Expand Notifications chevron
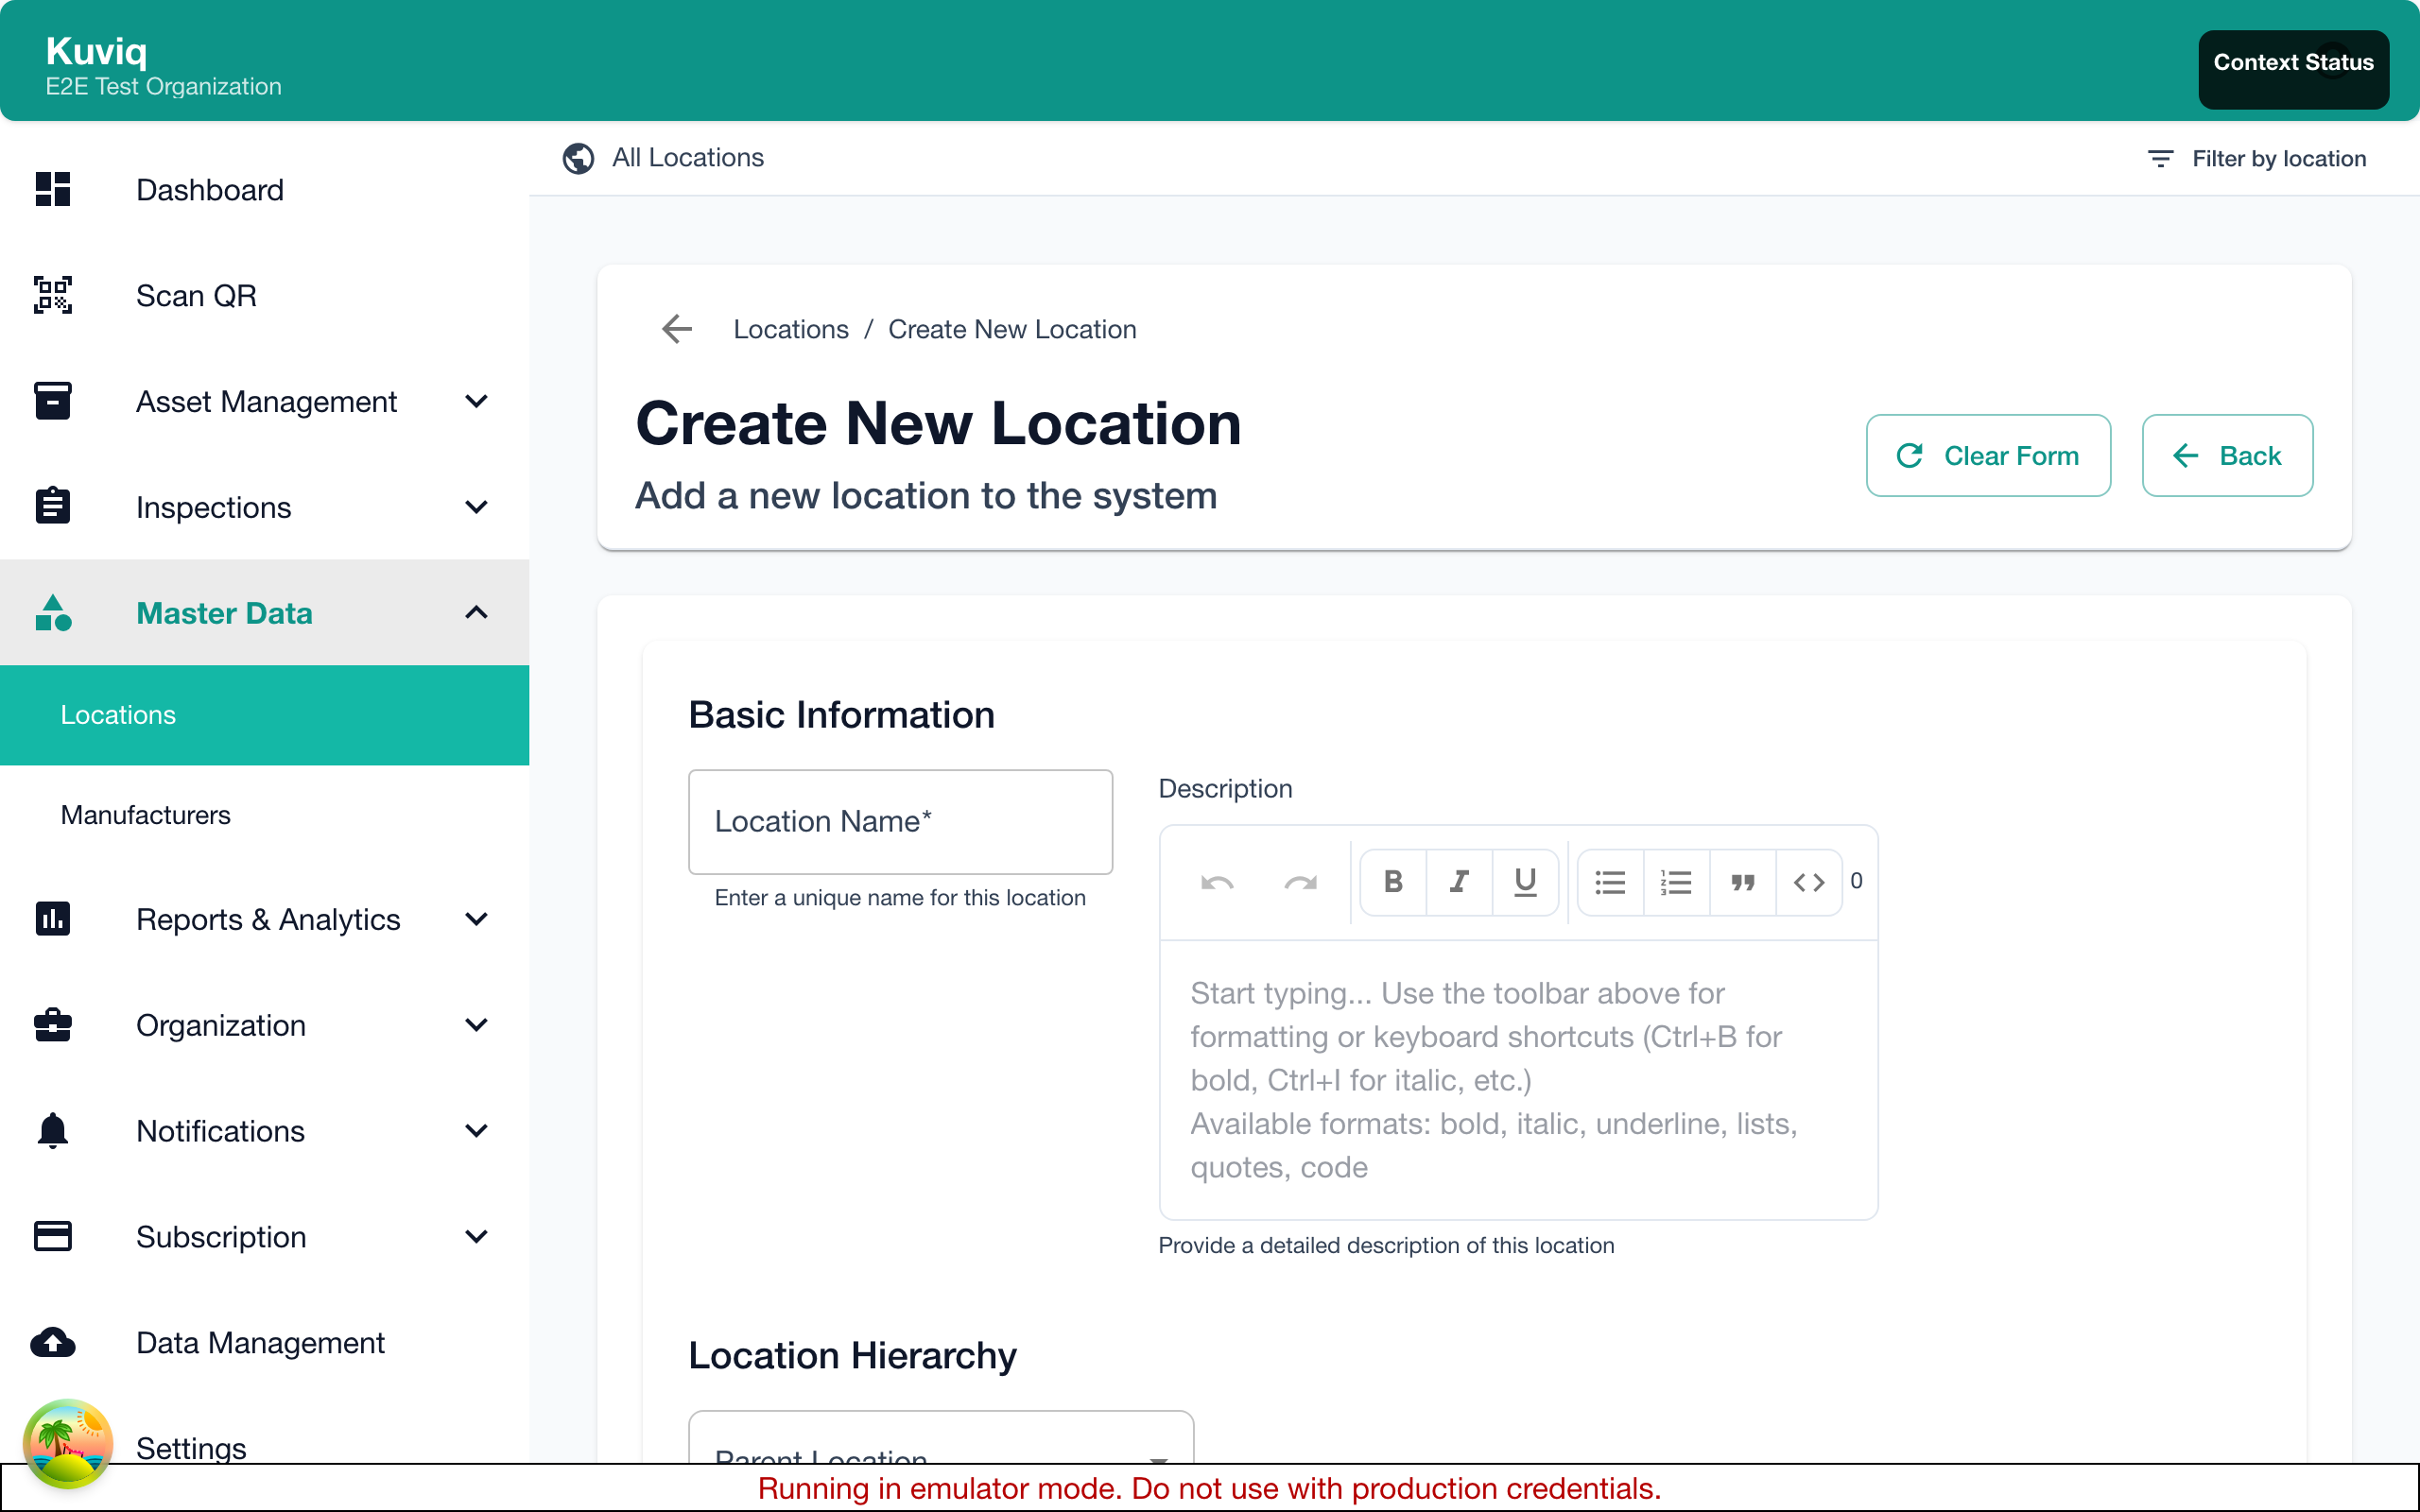 tap(477, 1131)
